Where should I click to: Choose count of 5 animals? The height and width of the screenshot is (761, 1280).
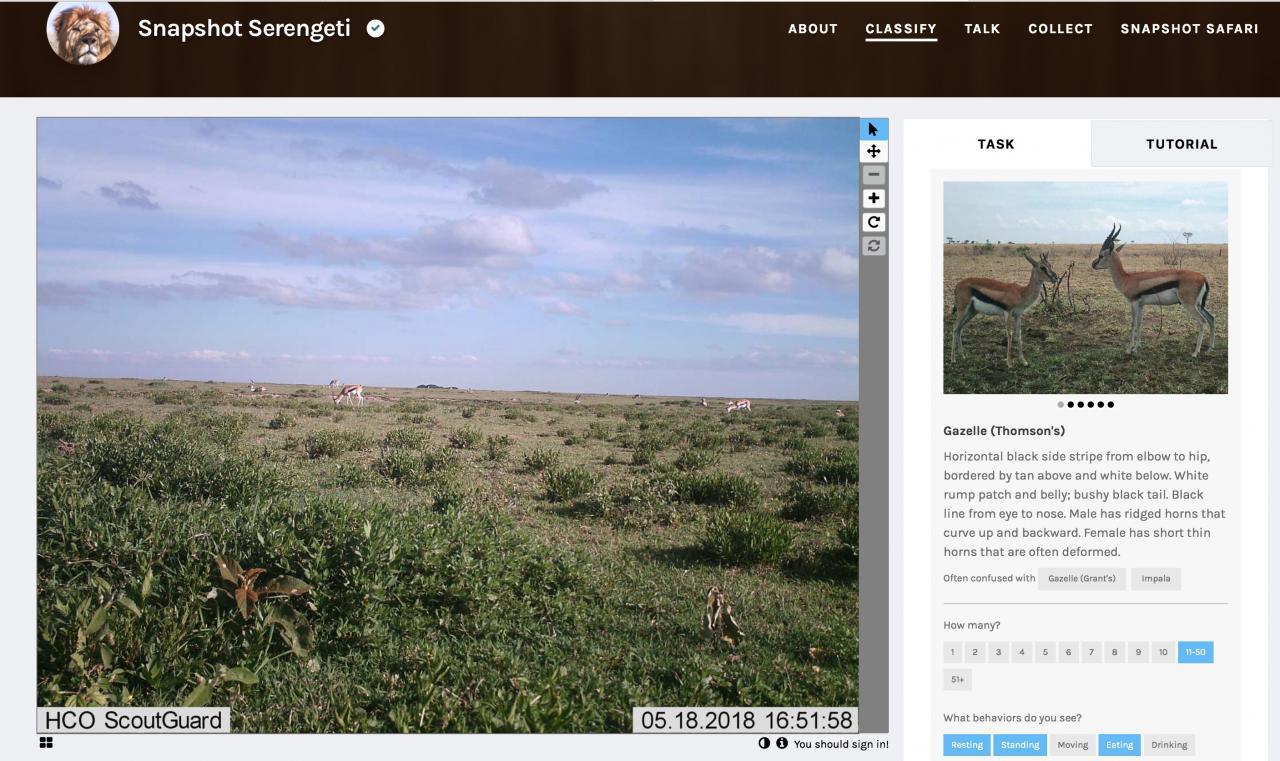(x=1045, y=653)
